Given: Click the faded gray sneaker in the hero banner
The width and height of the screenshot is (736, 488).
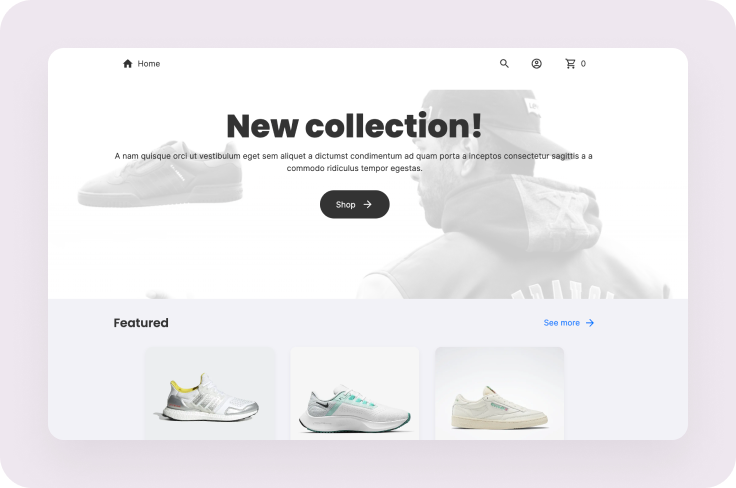Looking at the screenshot, I should pos(160,174).
